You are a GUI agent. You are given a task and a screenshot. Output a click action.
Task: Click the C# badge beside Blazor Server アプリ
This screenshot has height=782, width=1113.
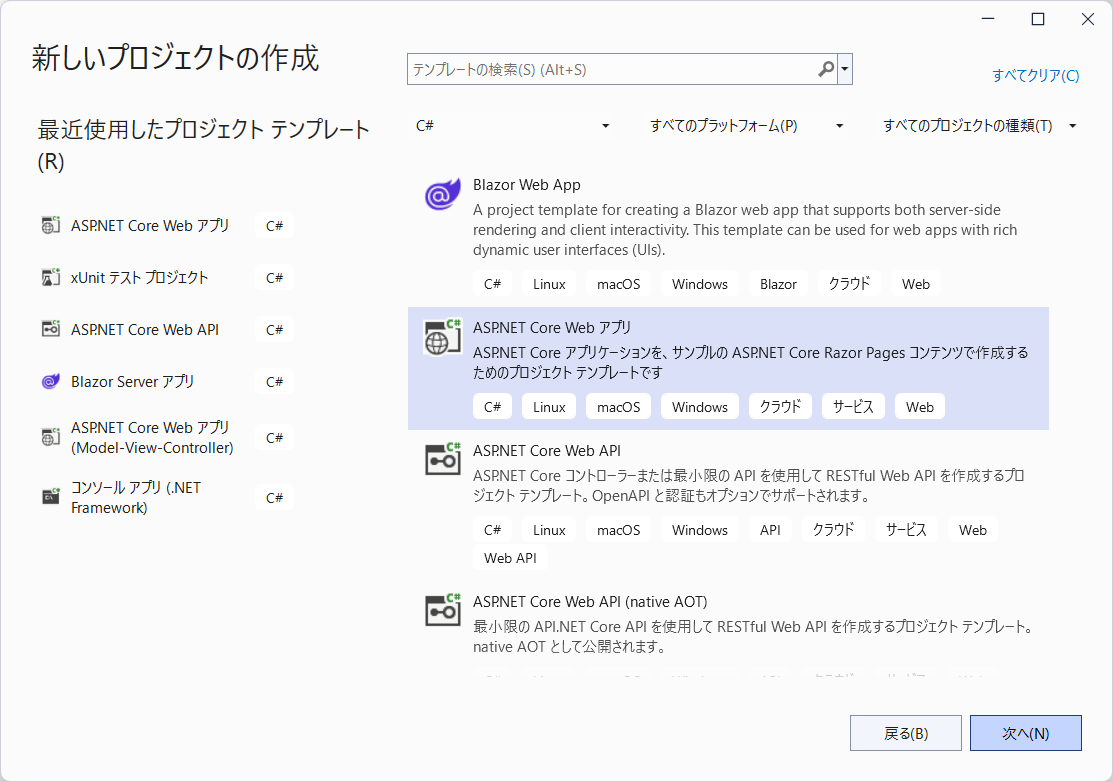pos(275,382)
